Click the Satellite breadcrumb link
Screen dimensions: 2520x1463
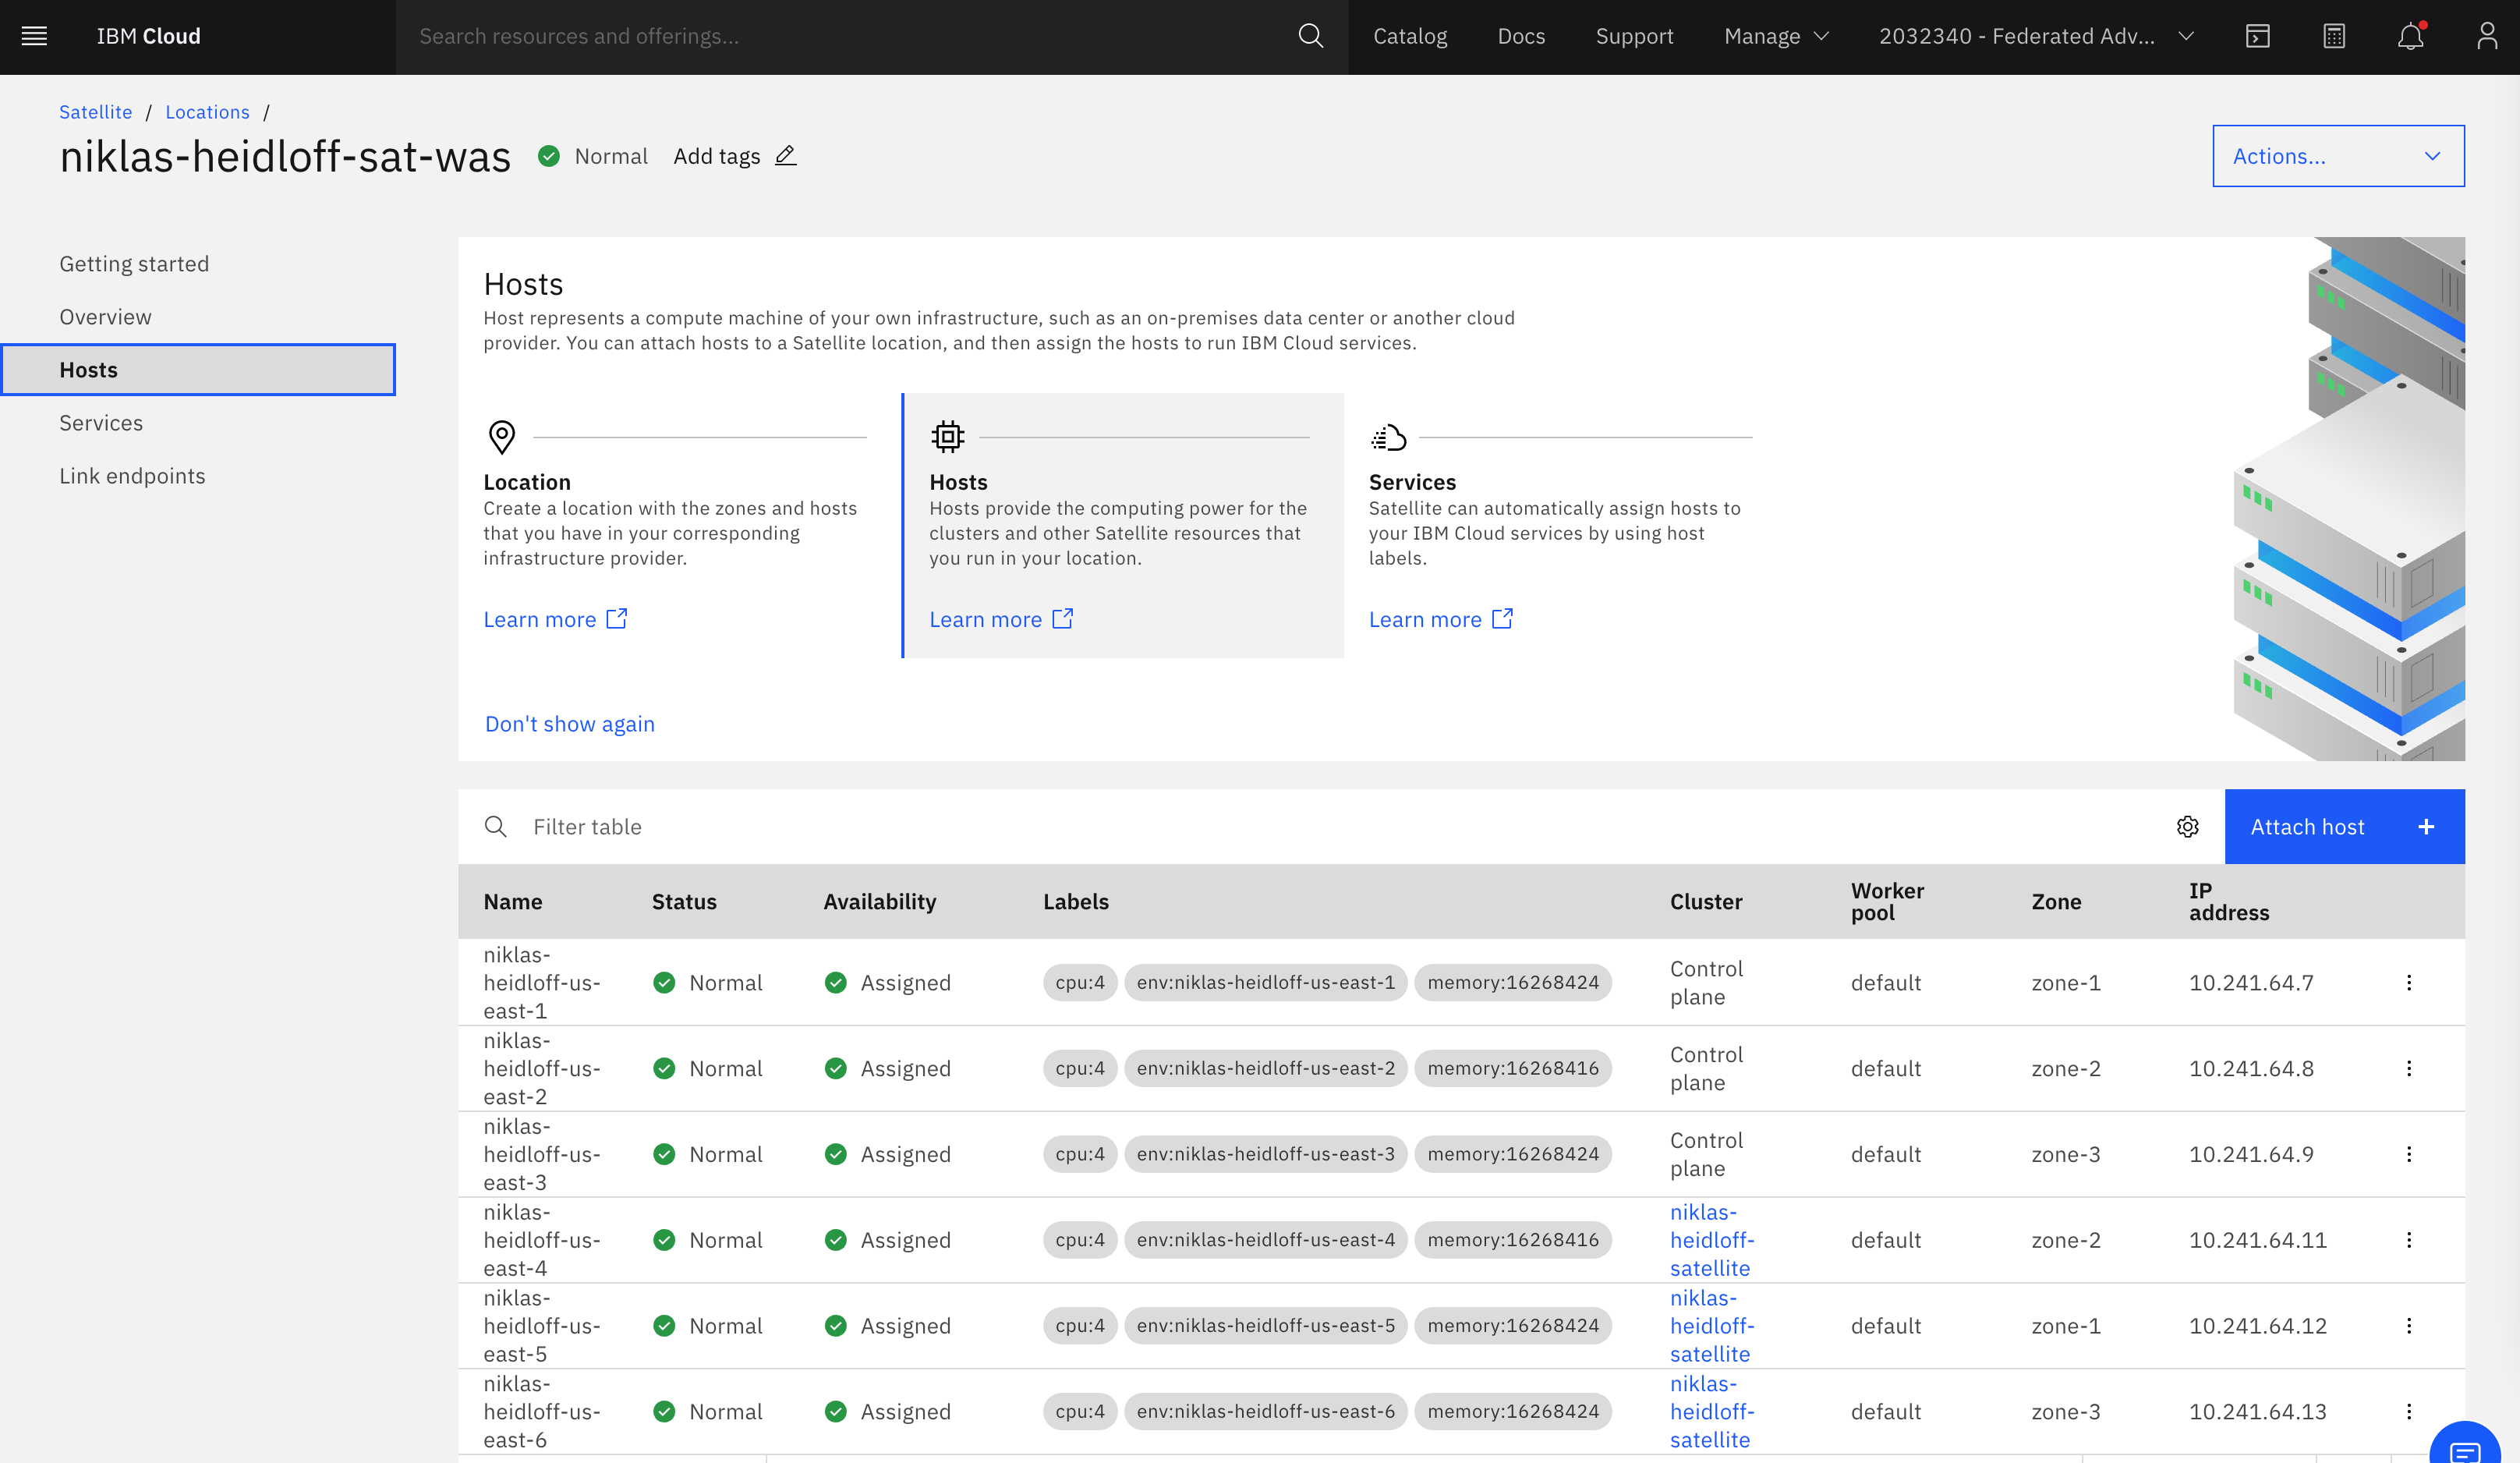click(x=95, y=112)
